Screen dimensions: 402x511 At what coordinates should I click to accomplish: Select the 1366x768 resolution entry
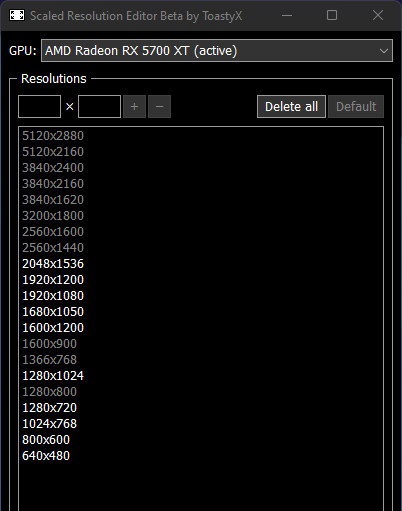[49, 360]
